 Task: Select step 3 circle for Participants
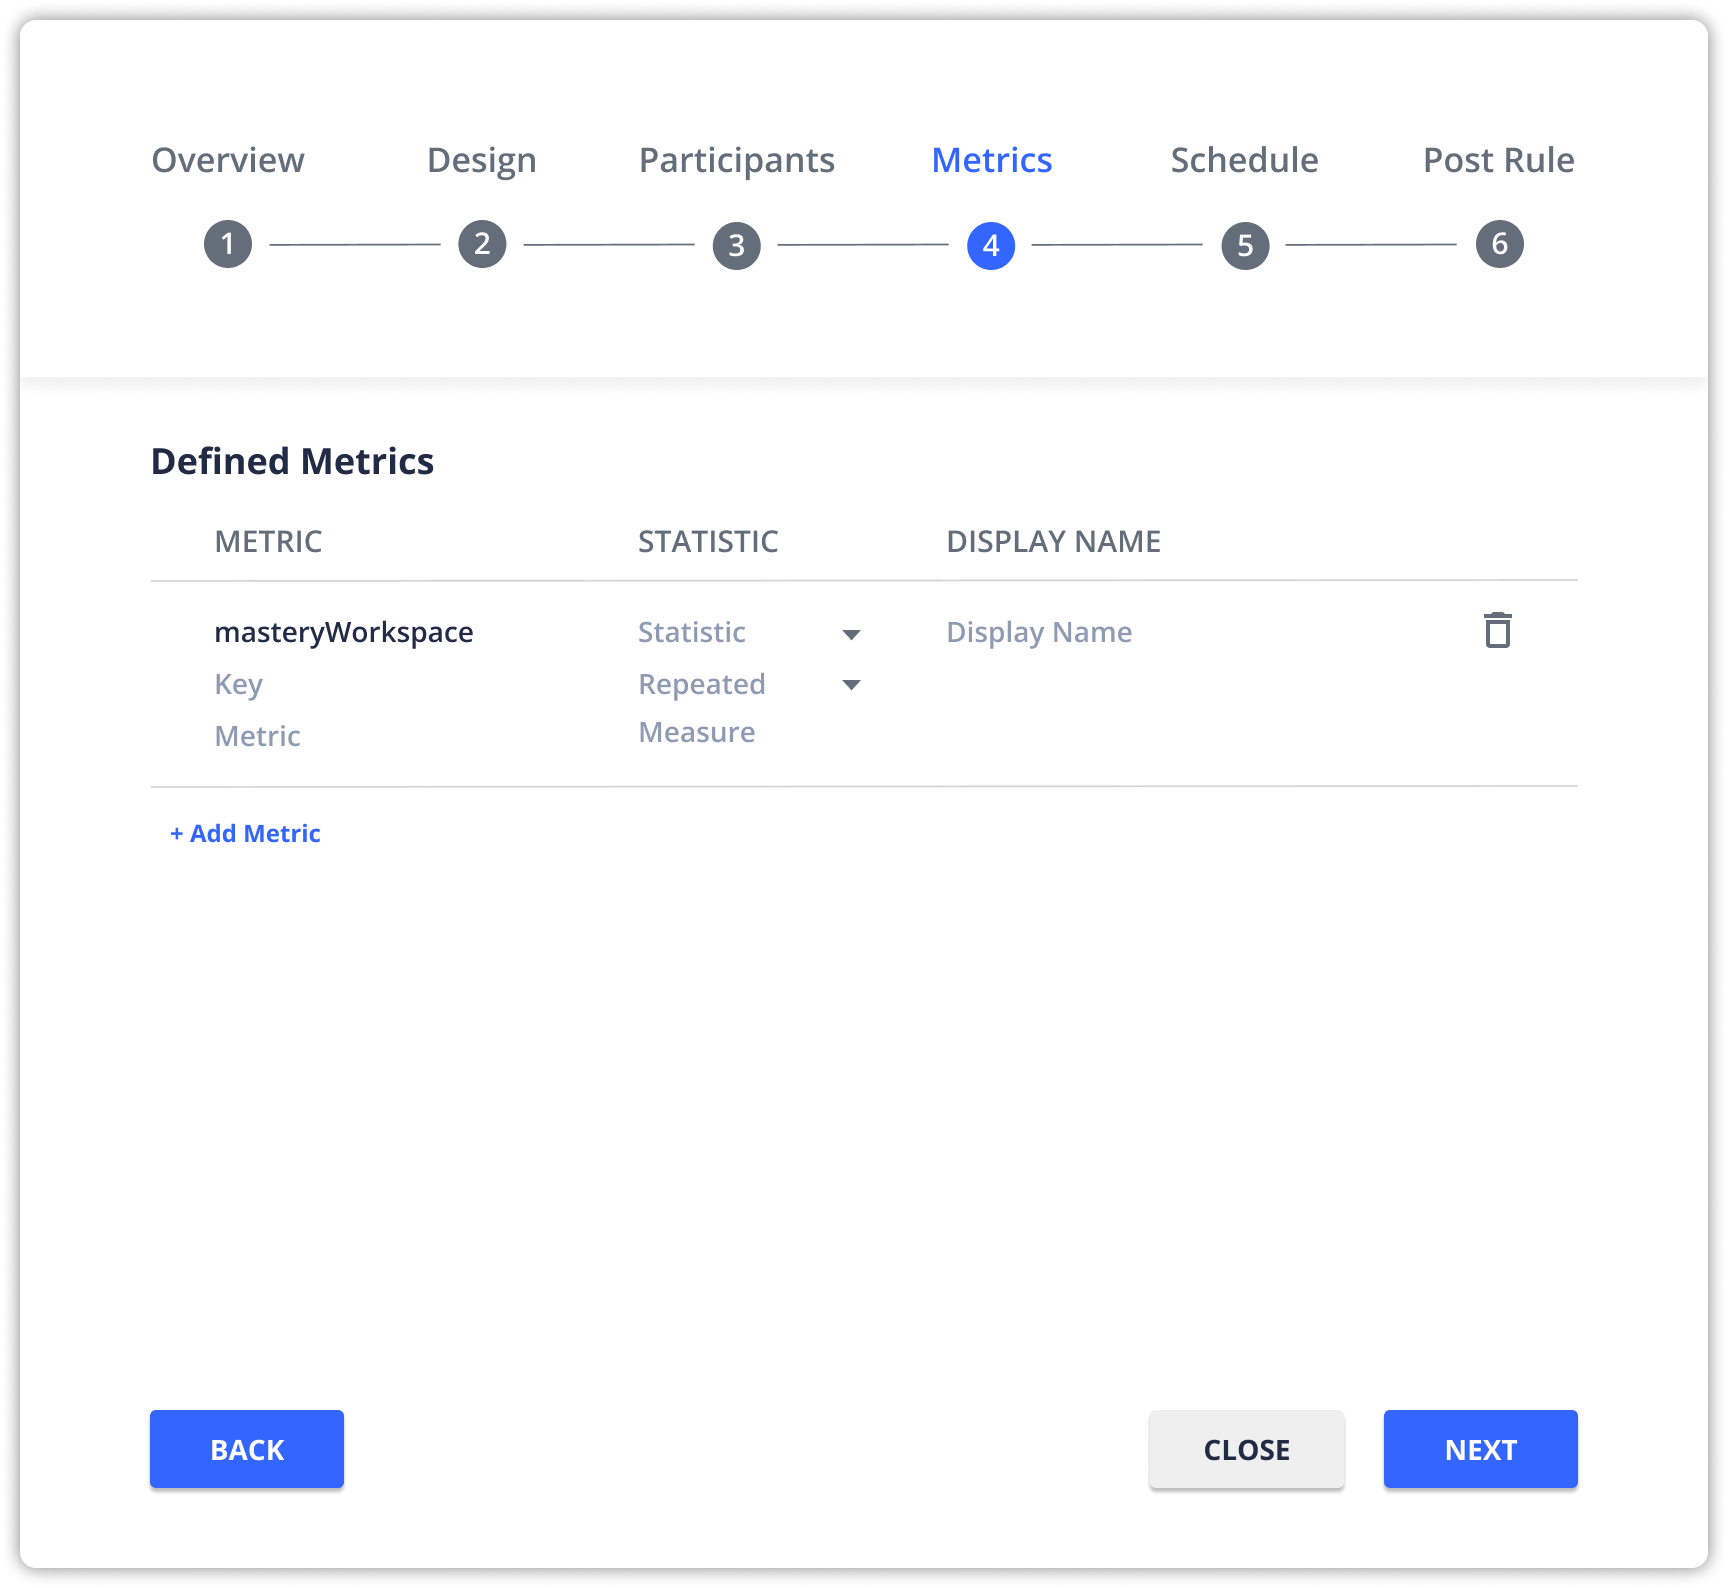pyautogui.click(x=737, y=243)
